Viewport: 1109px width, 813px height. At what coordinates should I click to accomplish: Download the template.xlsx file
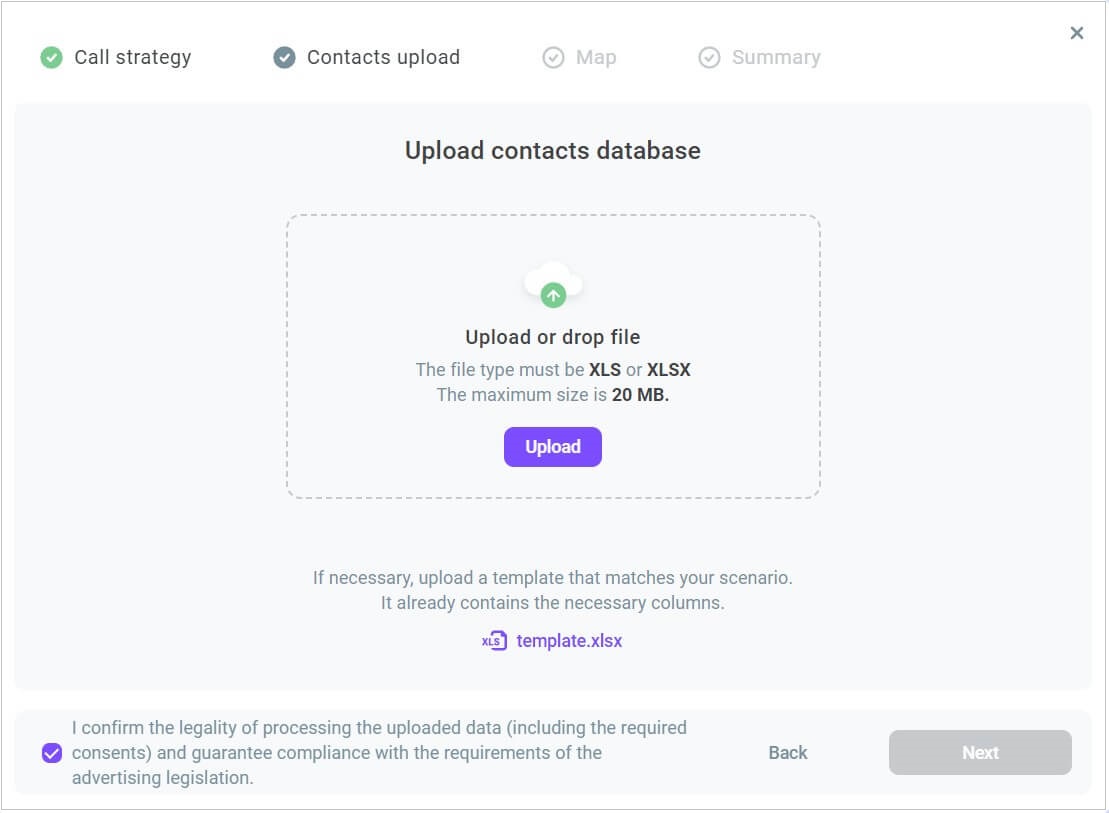569,640
